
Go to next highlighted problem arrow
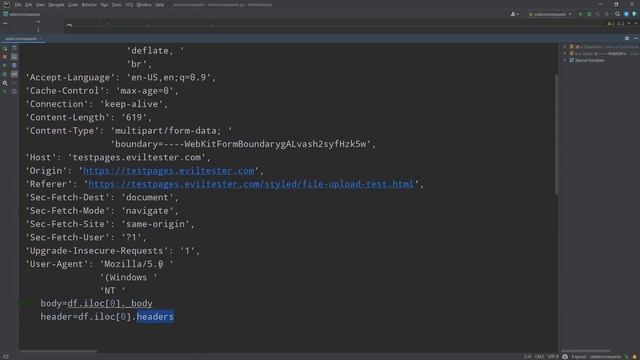635,24
